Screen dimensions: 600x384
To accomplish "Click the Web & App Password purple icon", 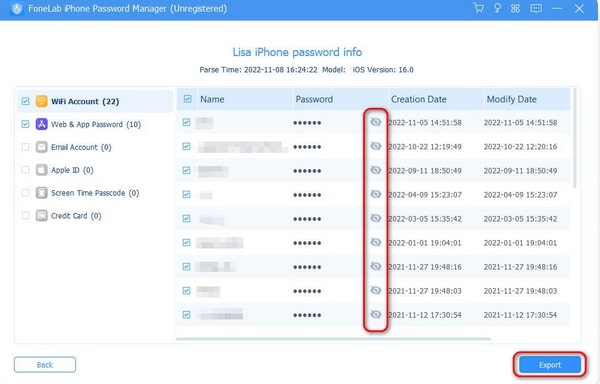I will point(42,124).
